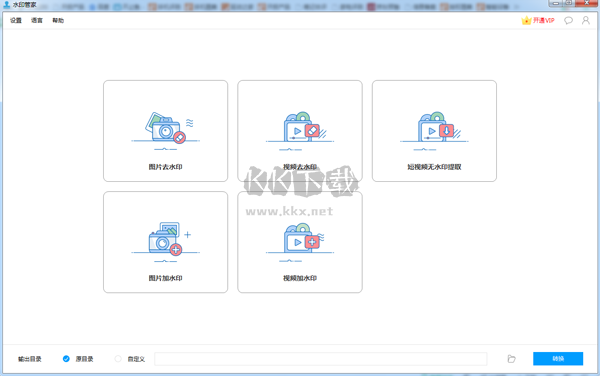
Task: Click the 输出目录 label
Action: click(x=29, y=359)
